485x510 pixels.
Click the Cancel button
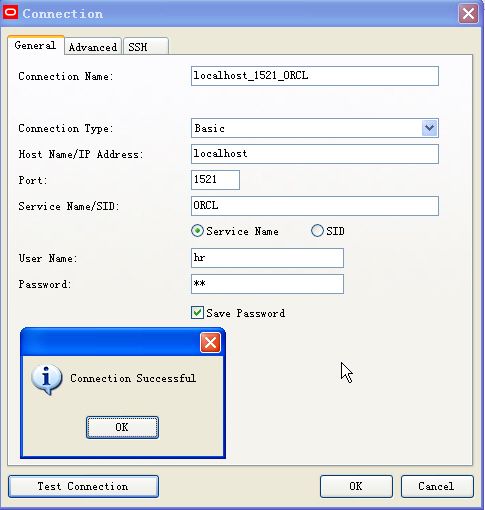point(437,486)
